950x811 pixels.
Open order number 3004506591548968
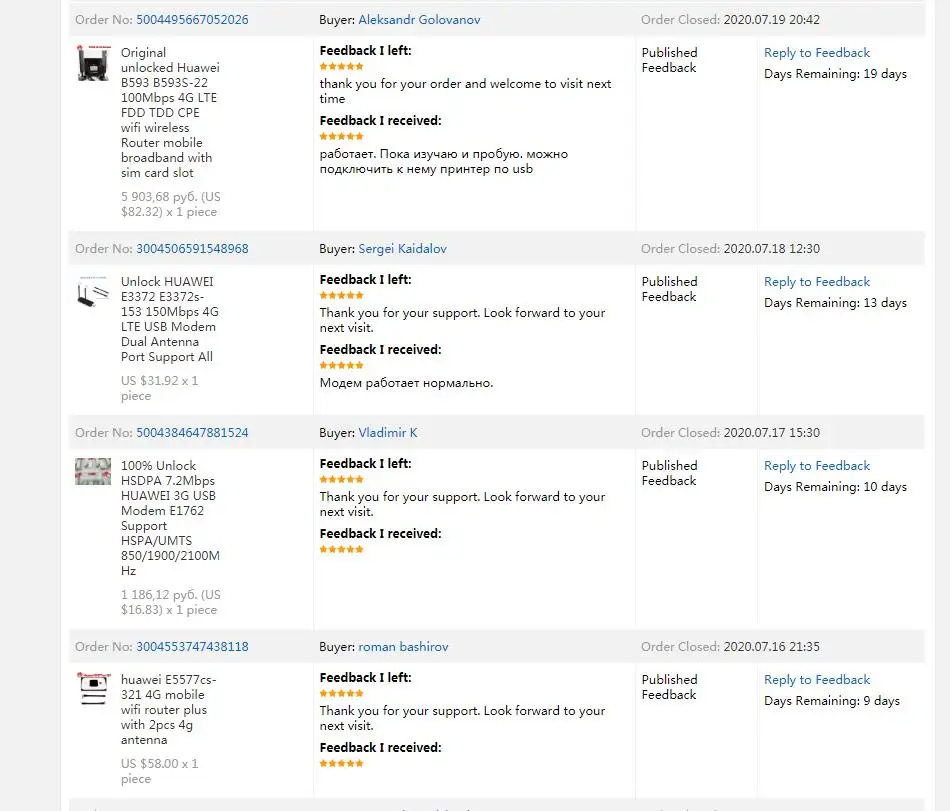pos(192,249)
